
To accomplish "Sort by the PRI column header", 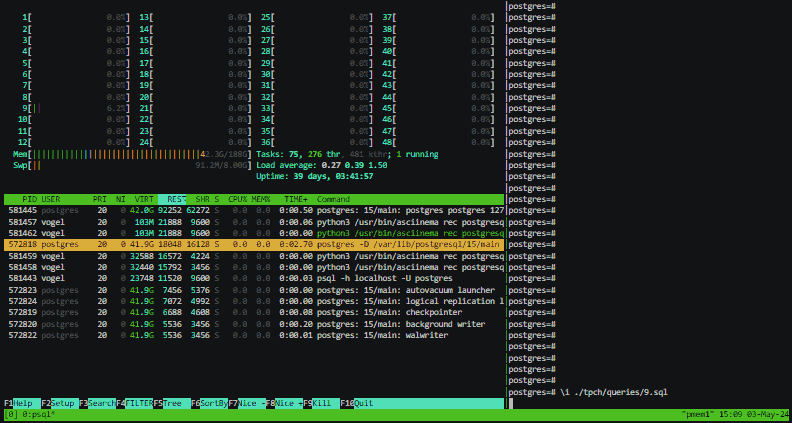I will (x=100, y=199).
